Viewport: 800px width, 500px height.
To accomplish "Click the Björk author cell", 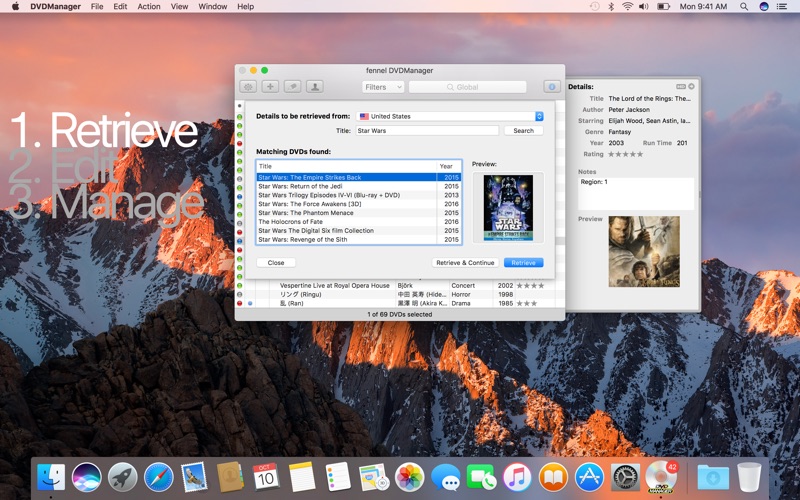I will point(405,286).
